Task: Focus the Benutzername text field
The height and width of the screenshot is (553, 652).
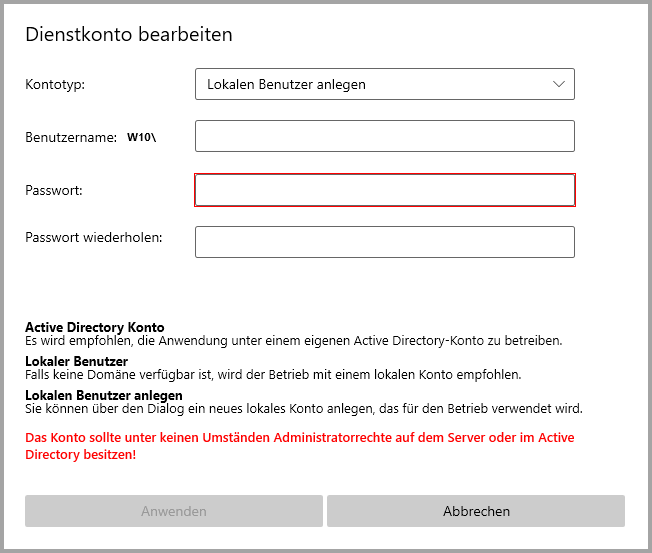Action: pos(384,136)
